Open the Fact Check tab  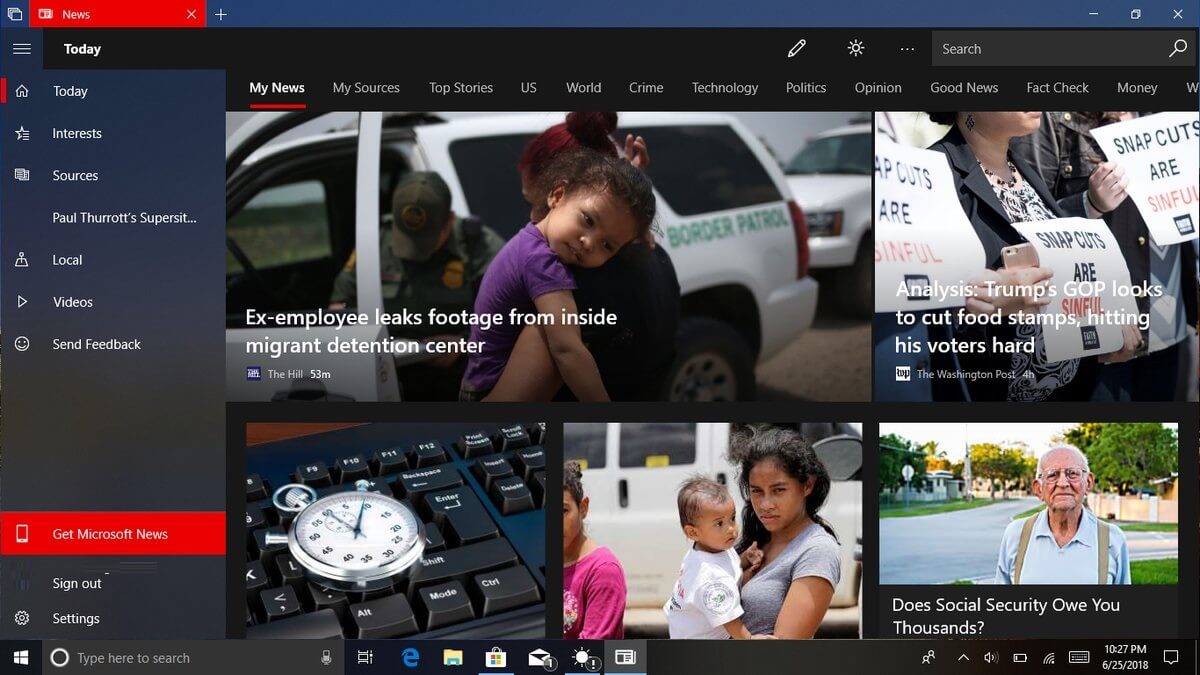(x=1058, y=88)
